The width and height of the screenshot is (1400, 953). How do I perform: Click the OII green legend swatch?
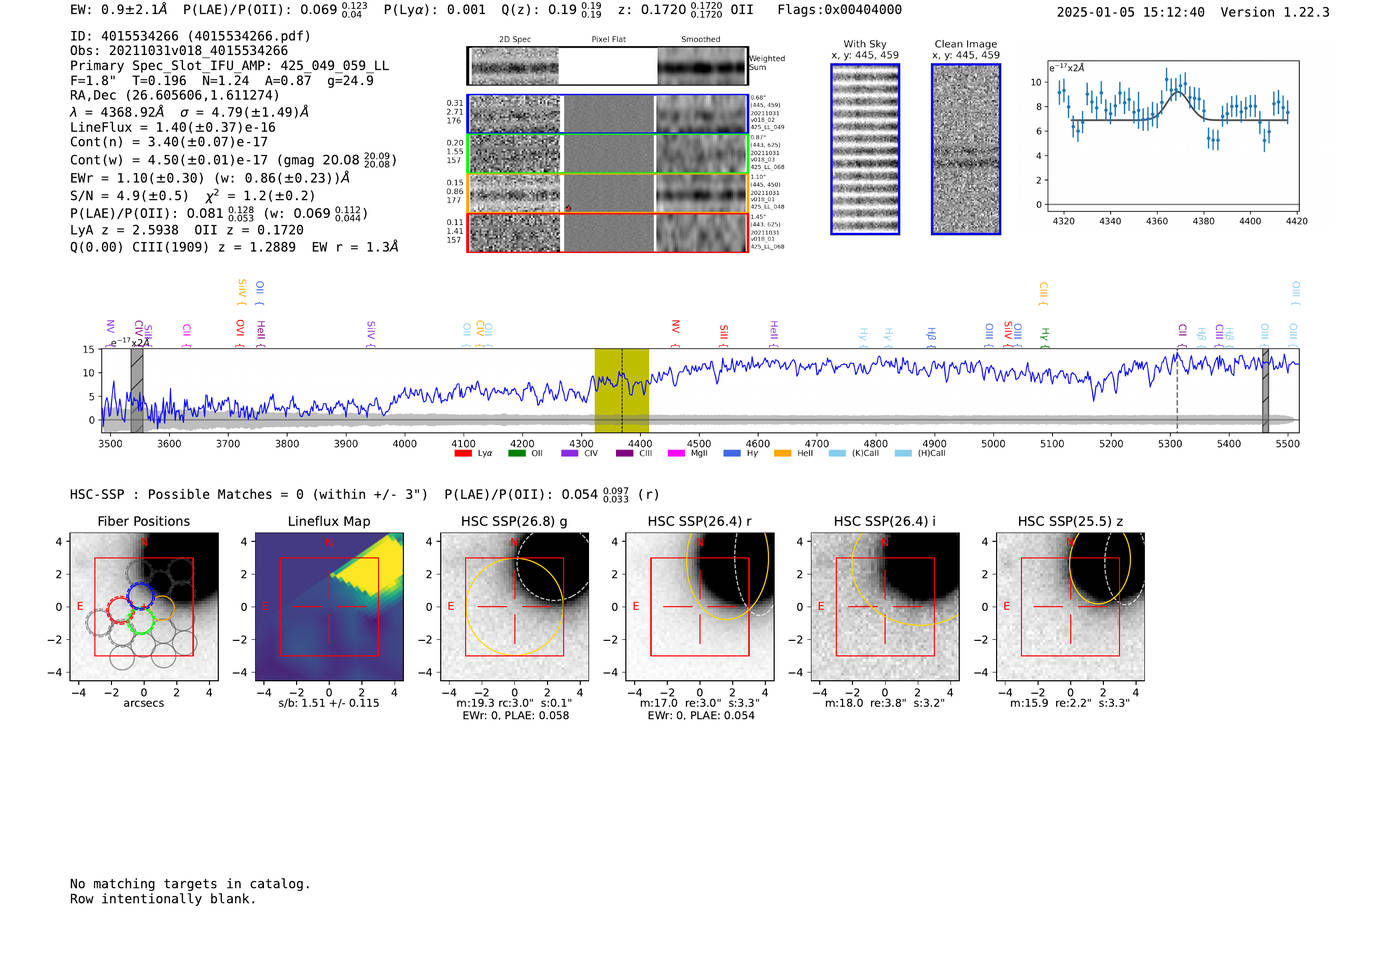[516, 453]
